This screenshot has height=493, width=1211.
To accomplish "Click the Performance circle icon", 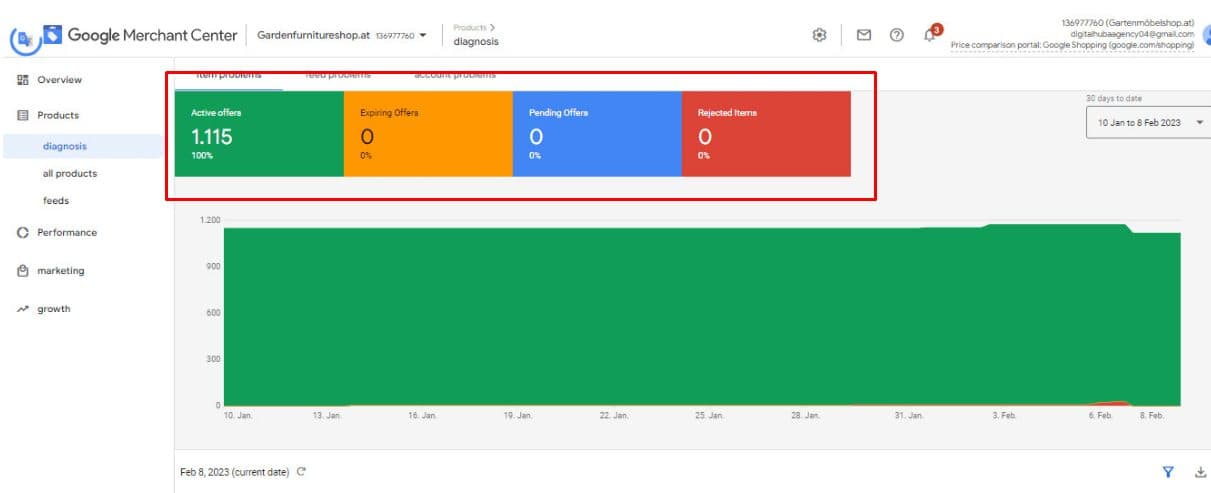I will [22, 232].
